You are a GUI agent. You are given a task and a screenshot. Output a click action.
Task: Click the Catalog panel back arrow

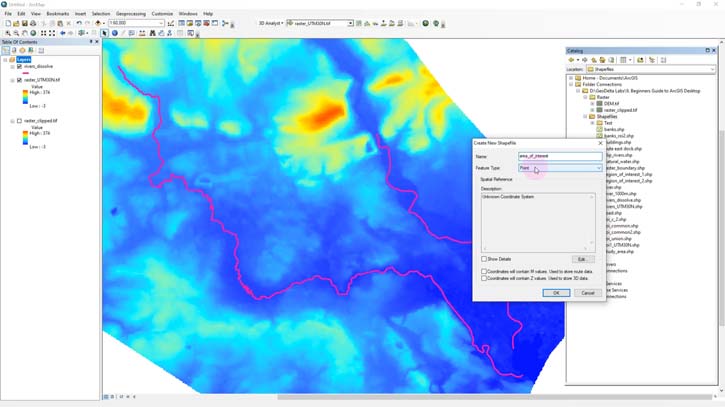point(571,60)
